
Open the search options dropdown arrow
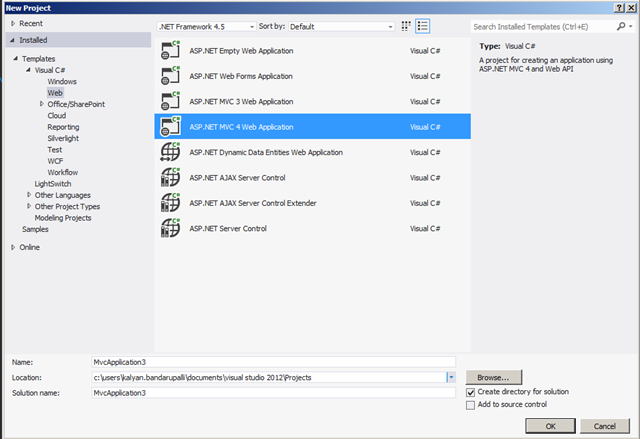631,27
